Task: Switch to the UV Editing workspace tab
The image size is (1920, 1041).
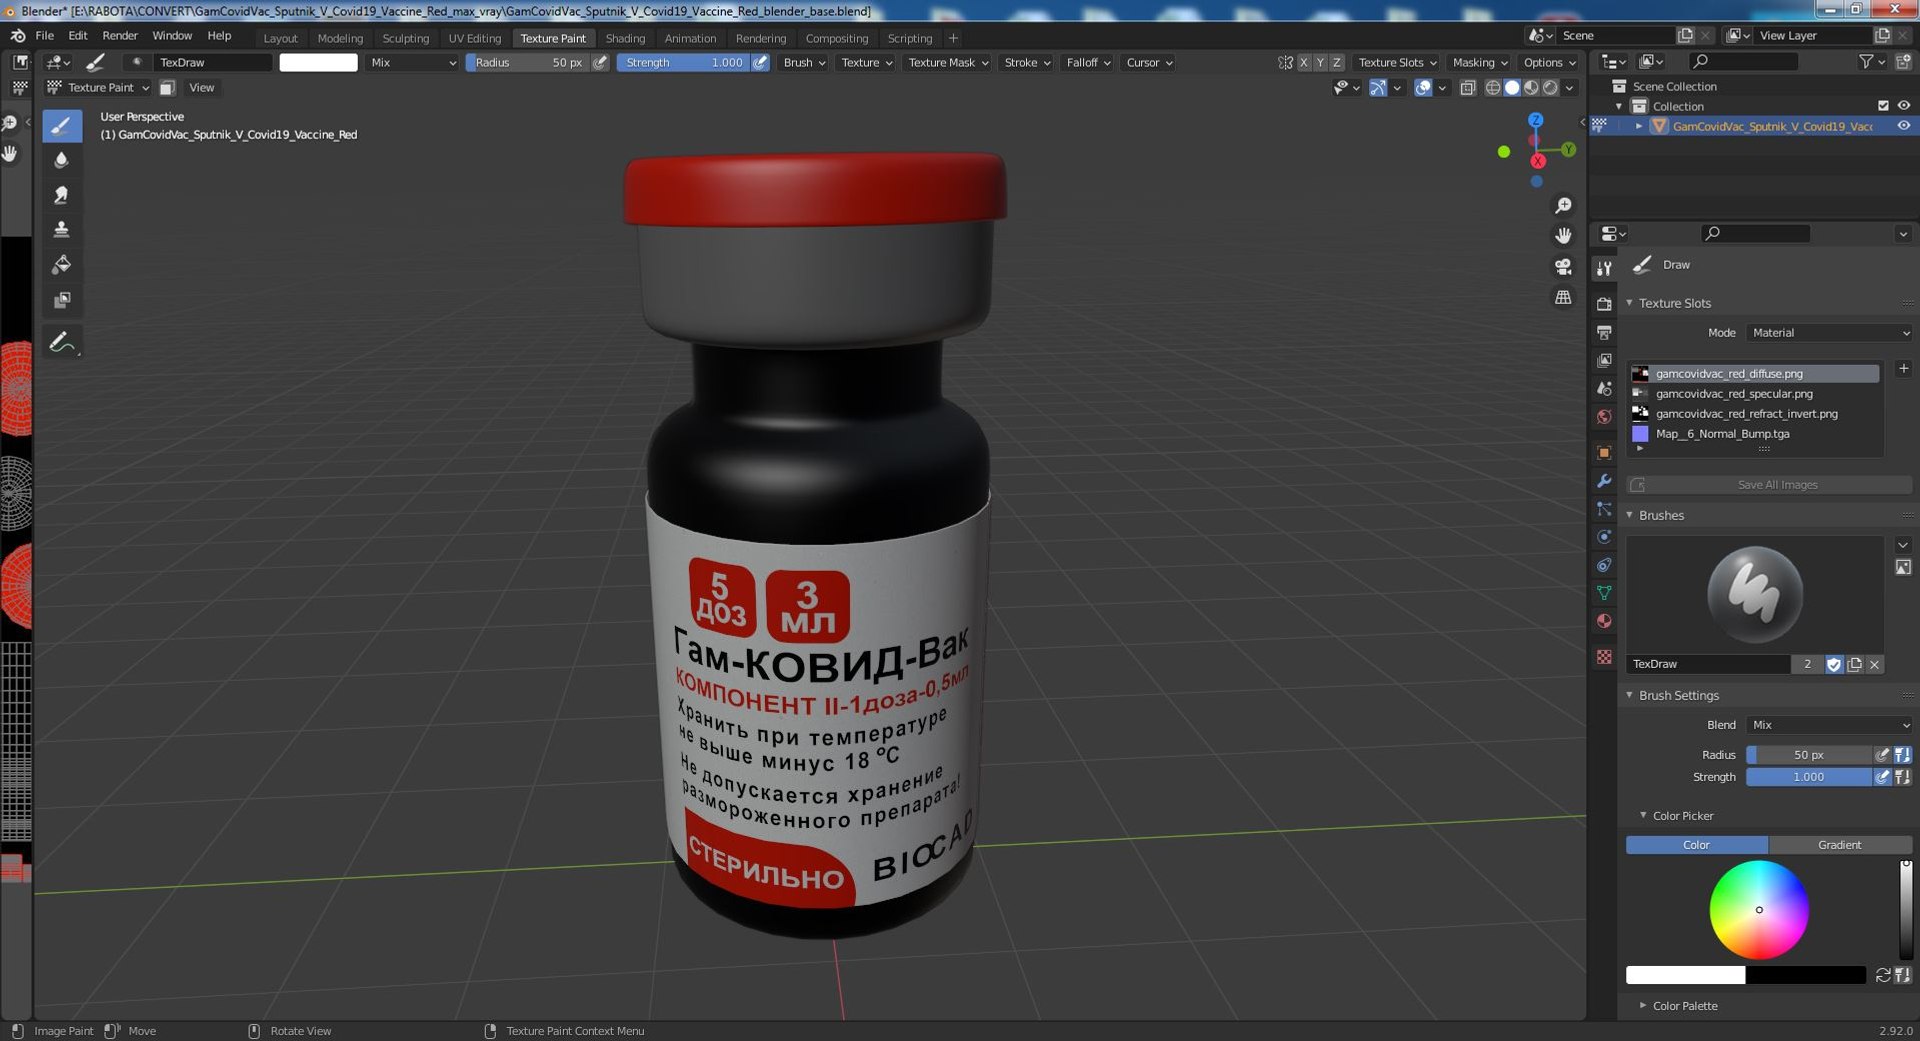Action: tap(474, 38)
